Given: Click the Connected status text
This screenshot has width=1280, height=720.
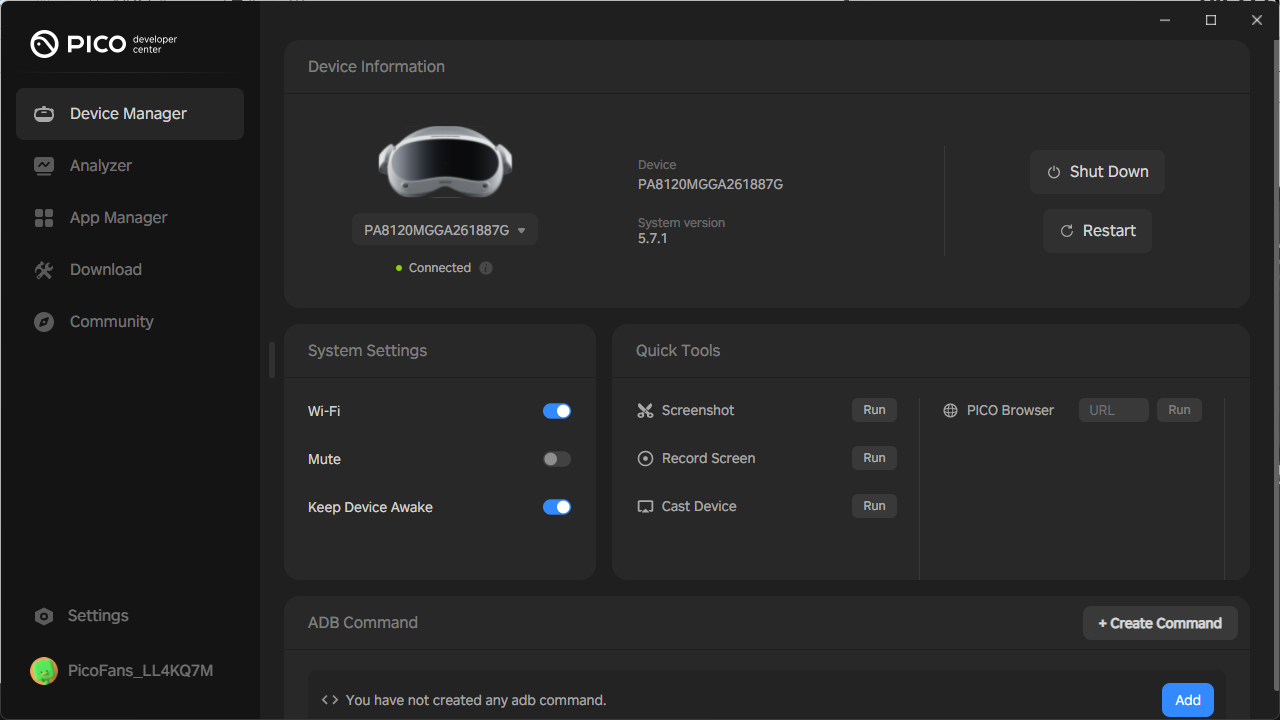Looking at the screenshot, I should 440,268.
